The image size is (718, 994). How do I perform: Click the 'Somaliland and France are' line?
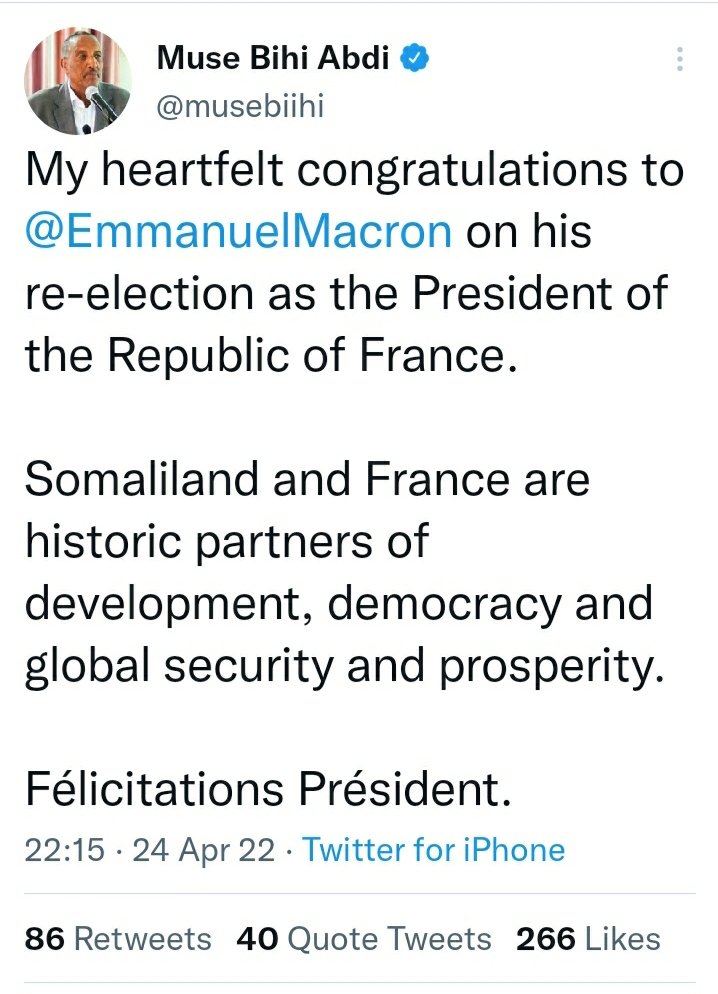click(x=307, y=481)
